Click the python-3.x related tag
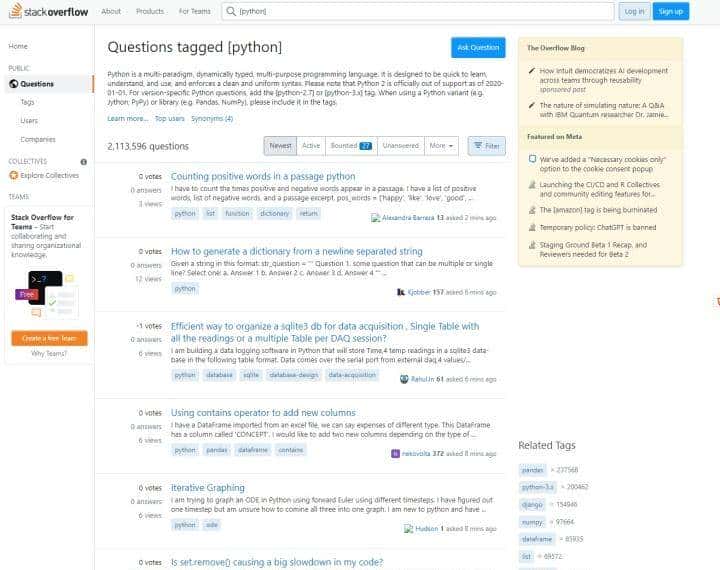The image size is (720, 570). (x=538, y=487)
